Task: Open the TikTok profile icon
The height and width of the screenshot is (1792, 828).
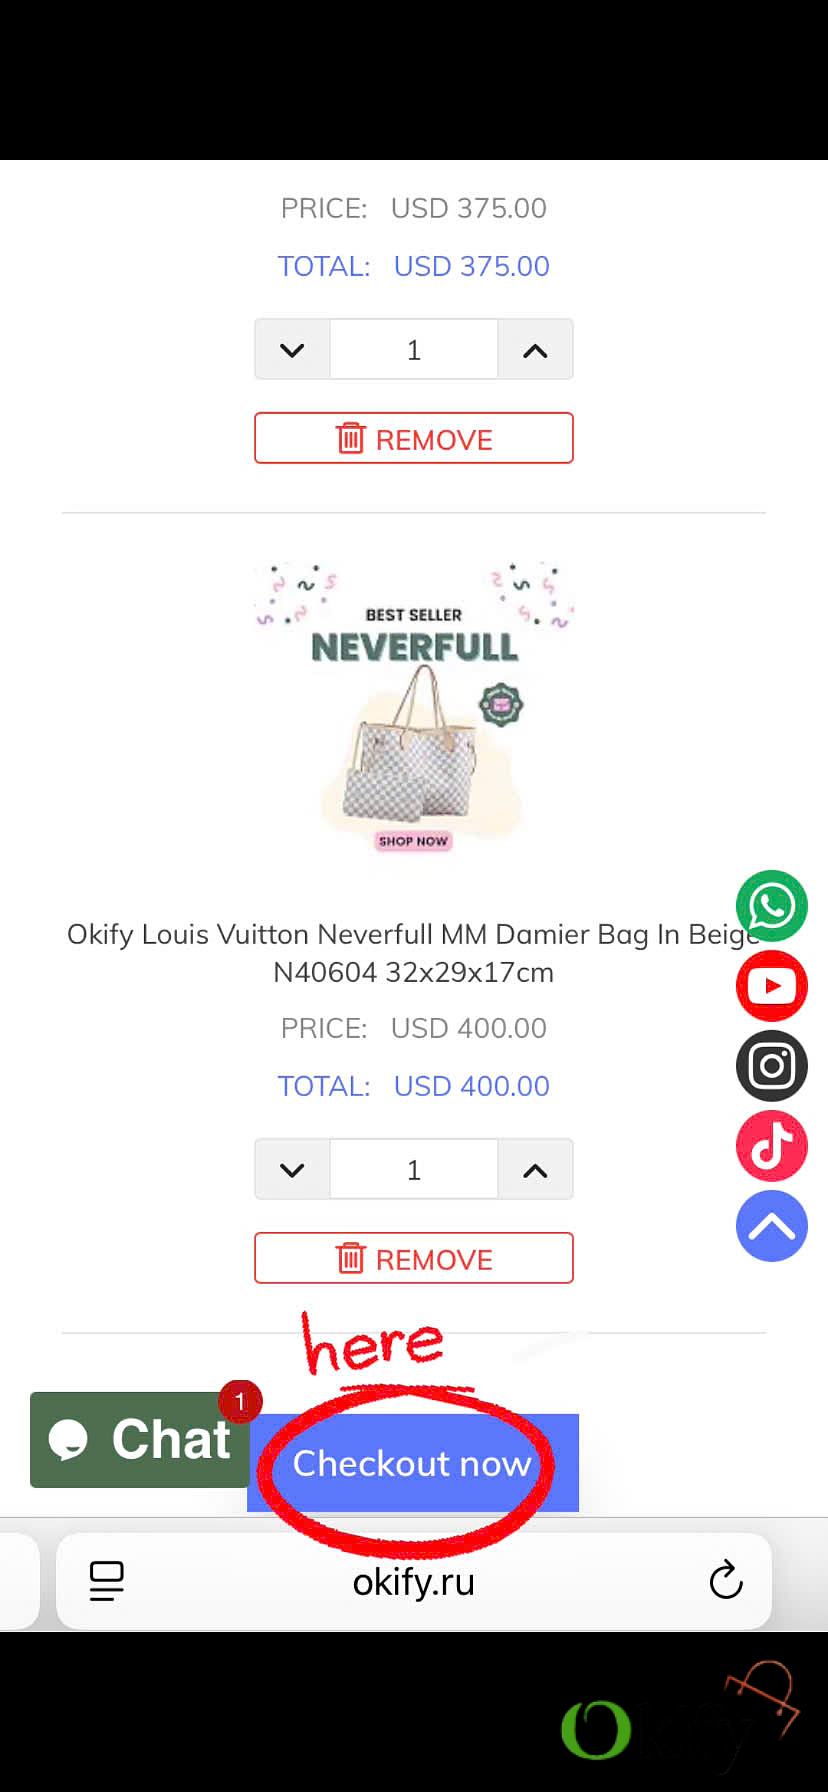Action: point(772,1146)
